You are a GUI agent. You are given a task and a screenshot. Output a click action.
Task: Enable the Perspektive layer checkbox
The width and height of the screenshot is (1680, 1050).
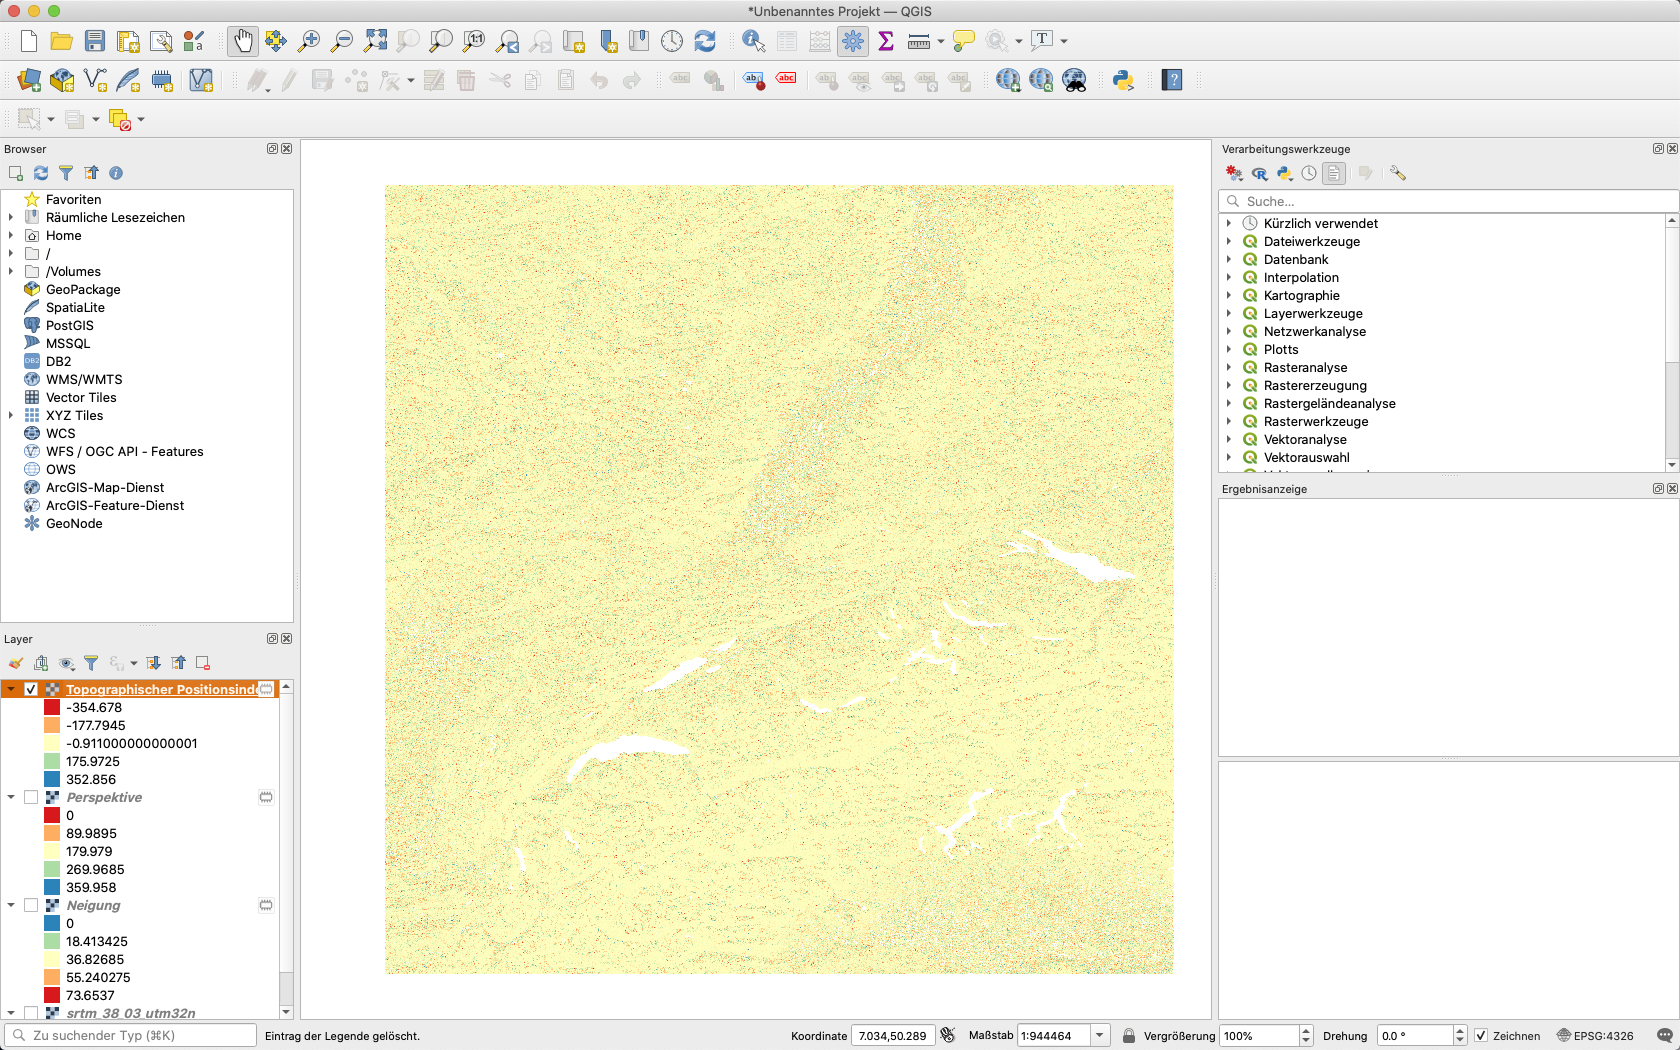tap(31, 797)
